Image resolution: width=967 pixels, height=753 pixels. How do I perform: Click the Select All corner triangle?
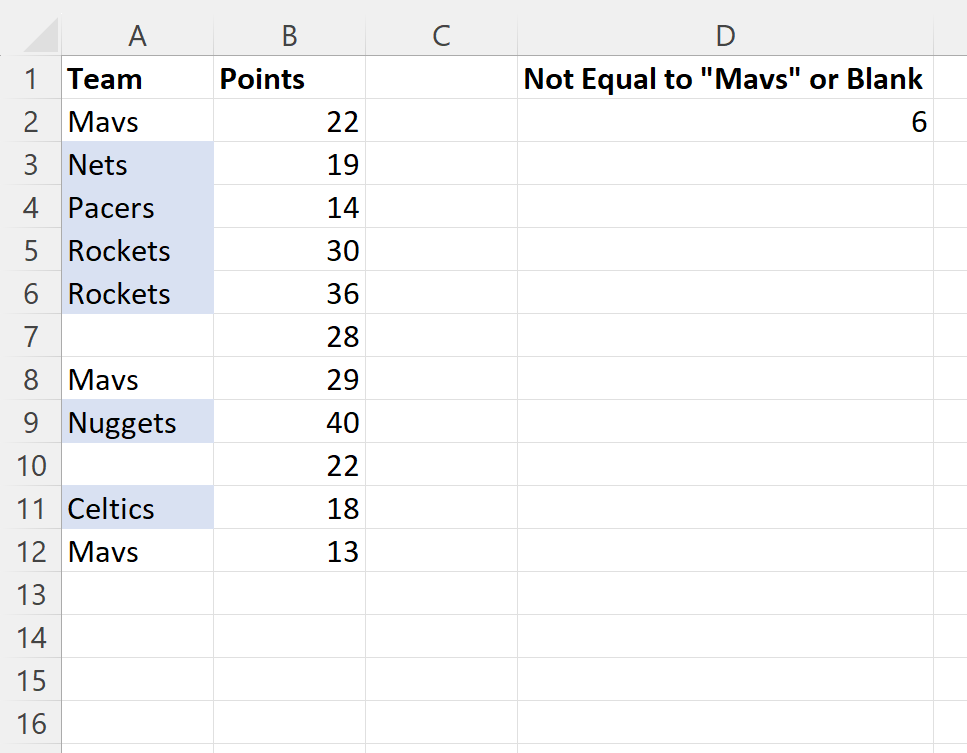pos(41,35)
